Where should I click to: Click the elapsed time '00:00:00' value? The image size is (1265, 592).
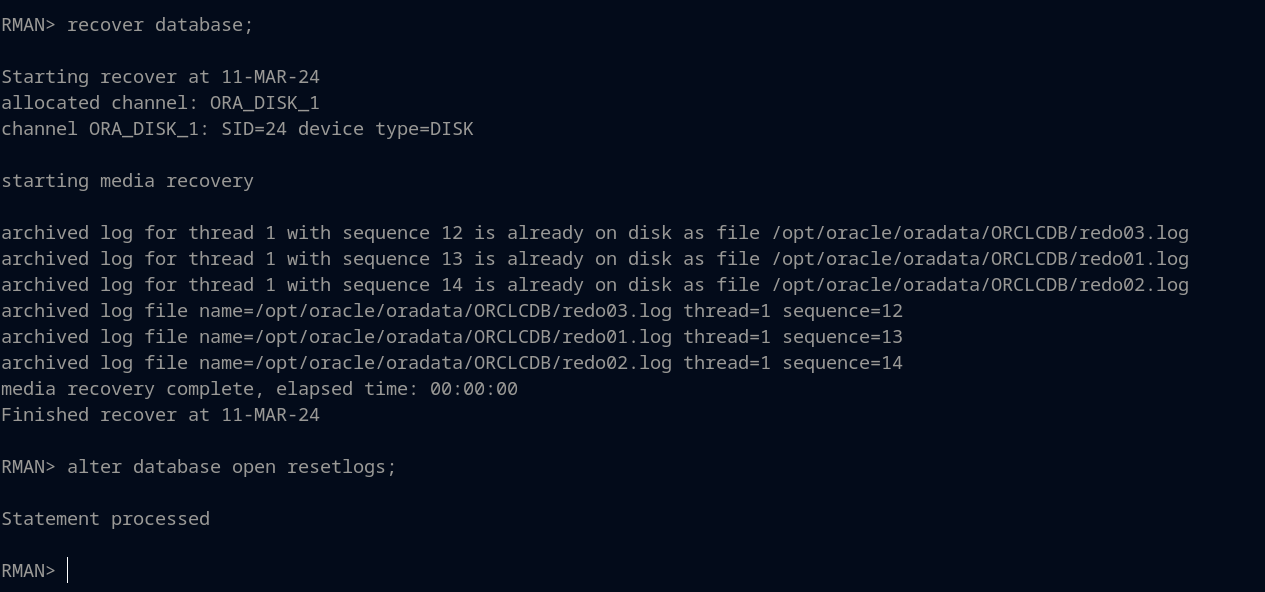click(474, 389)
